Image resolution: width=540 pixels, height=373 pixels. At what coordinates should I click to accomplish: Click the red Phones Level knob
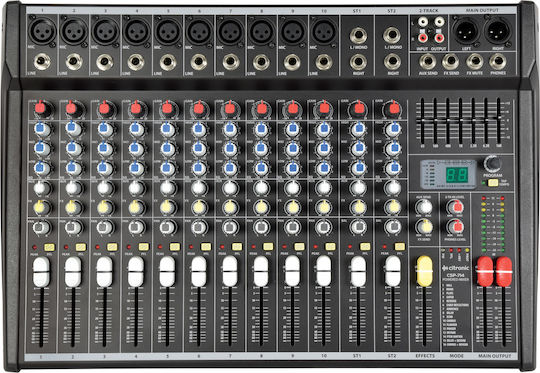[455, 227]
